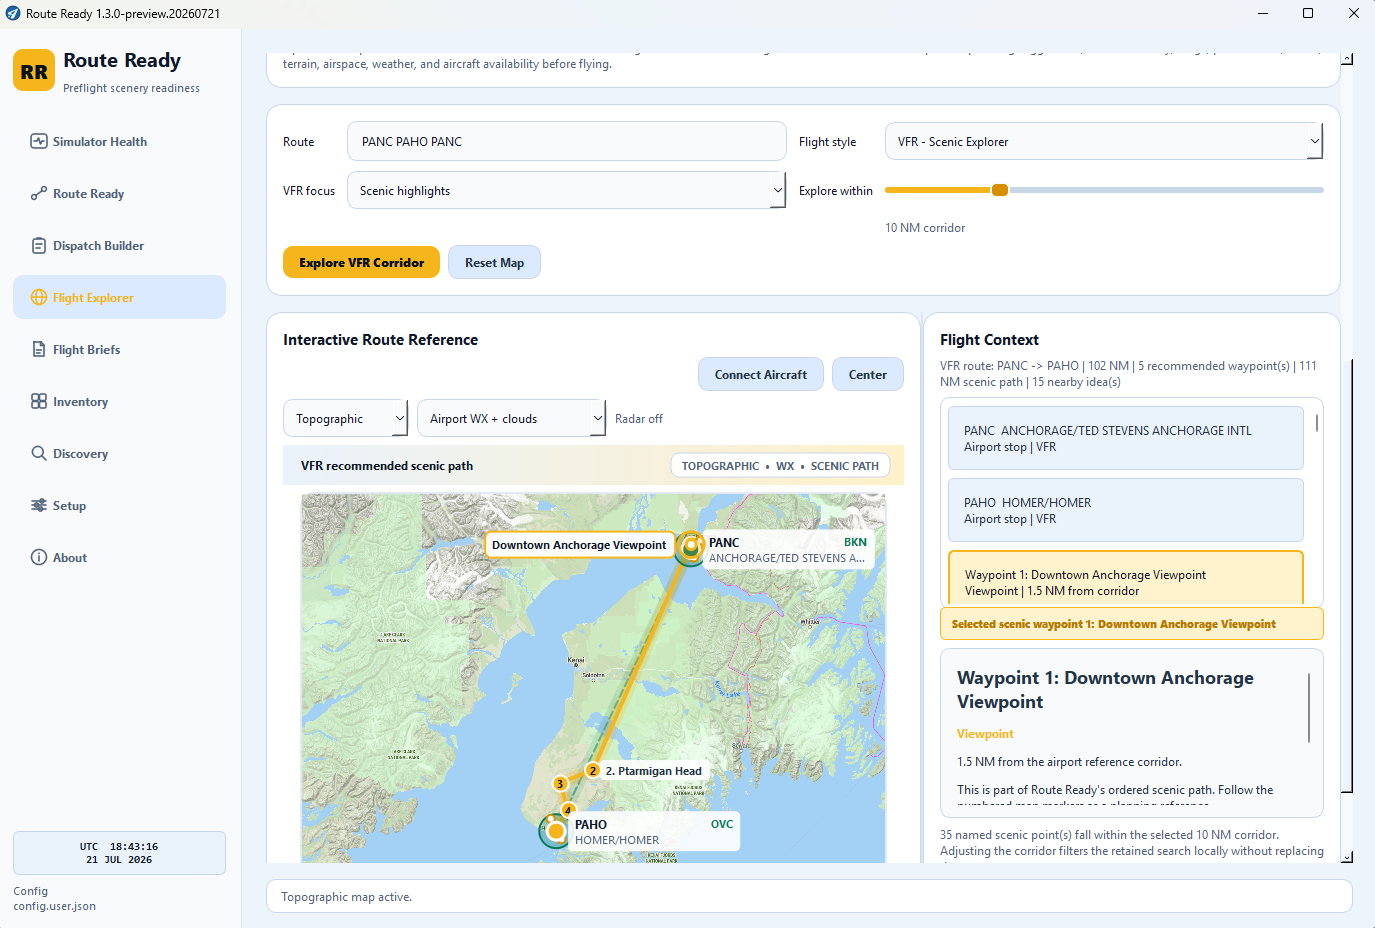The height and width of the screenshot is (928, 1375).
Task: Select waypoint marker 4 on map
Action: pyautogui.click(x=568, y=810)
